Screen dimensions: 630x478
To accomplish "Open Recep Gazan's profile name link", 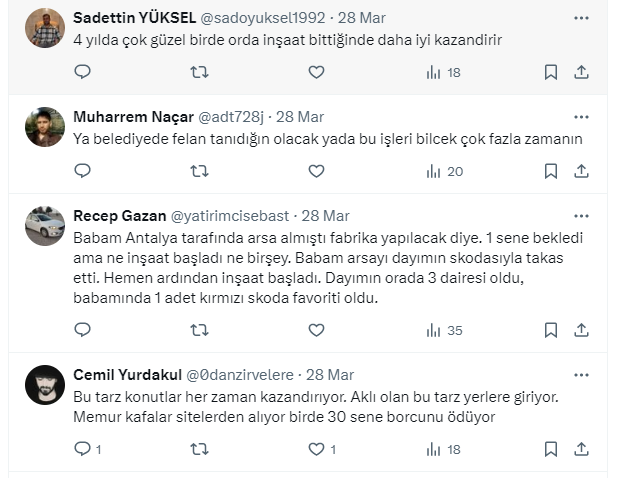I will pos(120,216).
